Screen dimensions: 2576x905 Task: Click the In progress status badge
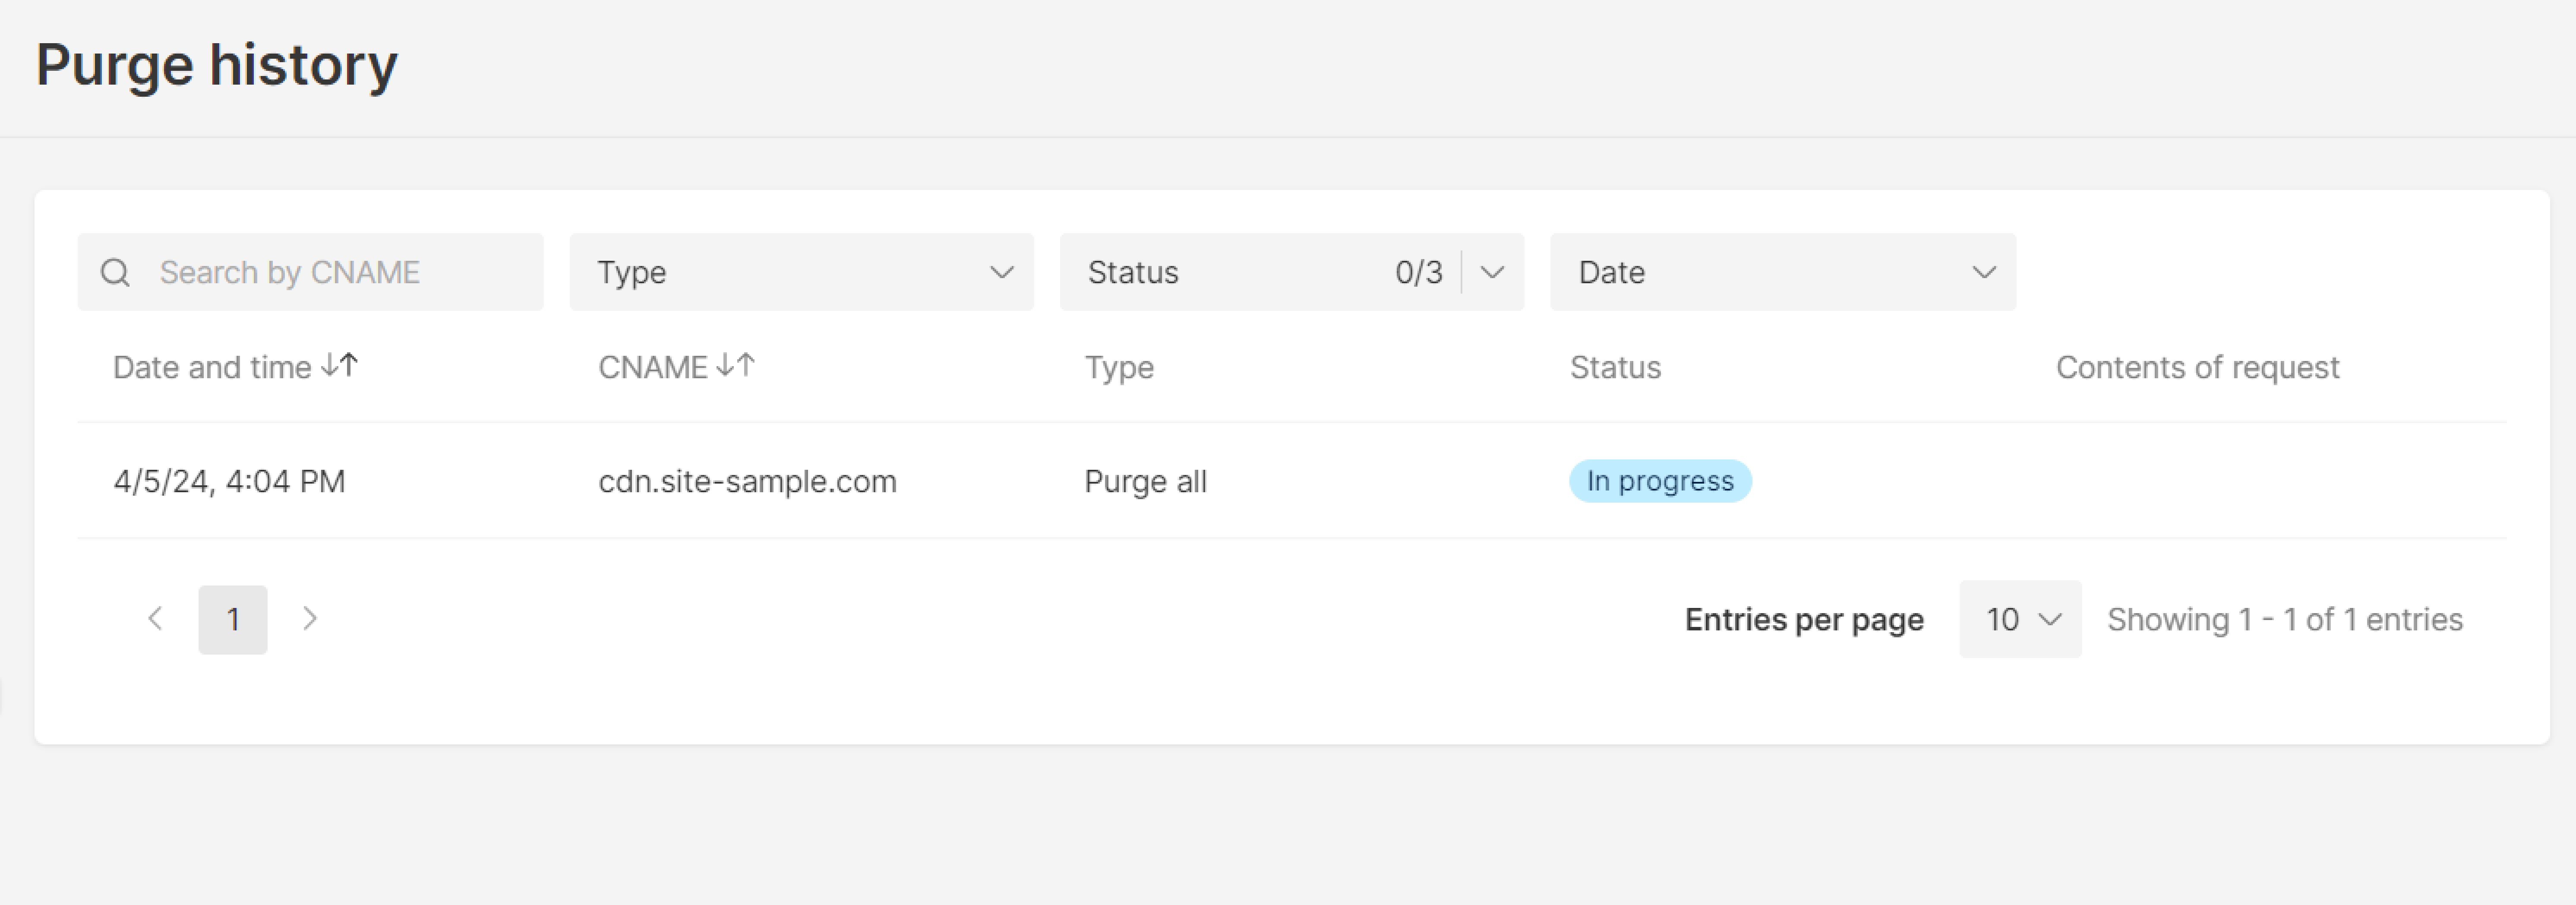(x=1660, y=481)
